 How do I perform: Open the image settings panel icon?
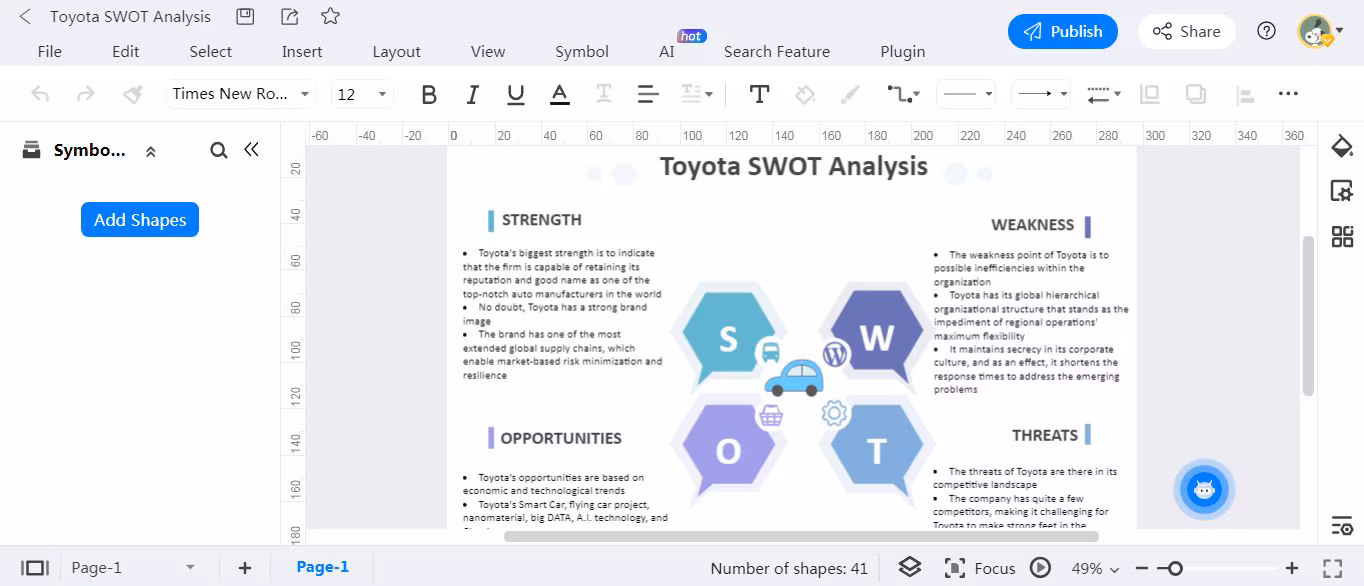pos(1342,192)
